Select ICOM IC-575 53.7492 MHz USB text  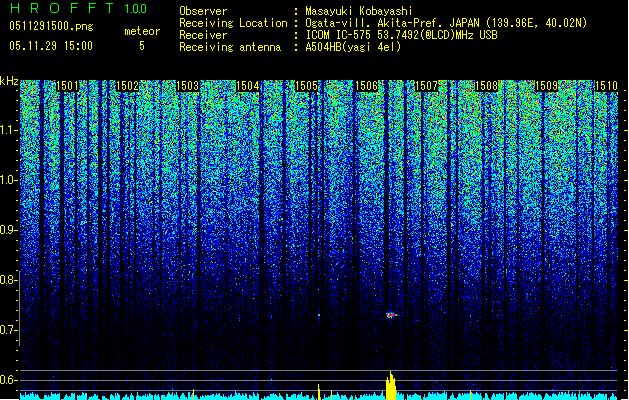(x=401, y=35)
